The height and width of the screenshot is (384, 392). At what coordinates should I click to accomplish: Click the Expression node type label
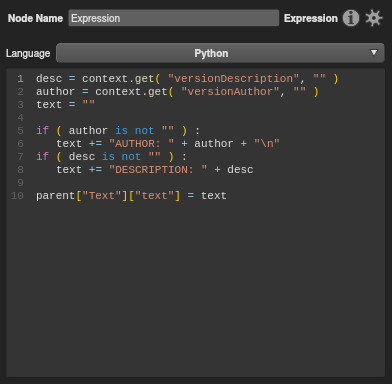point(311,18)
